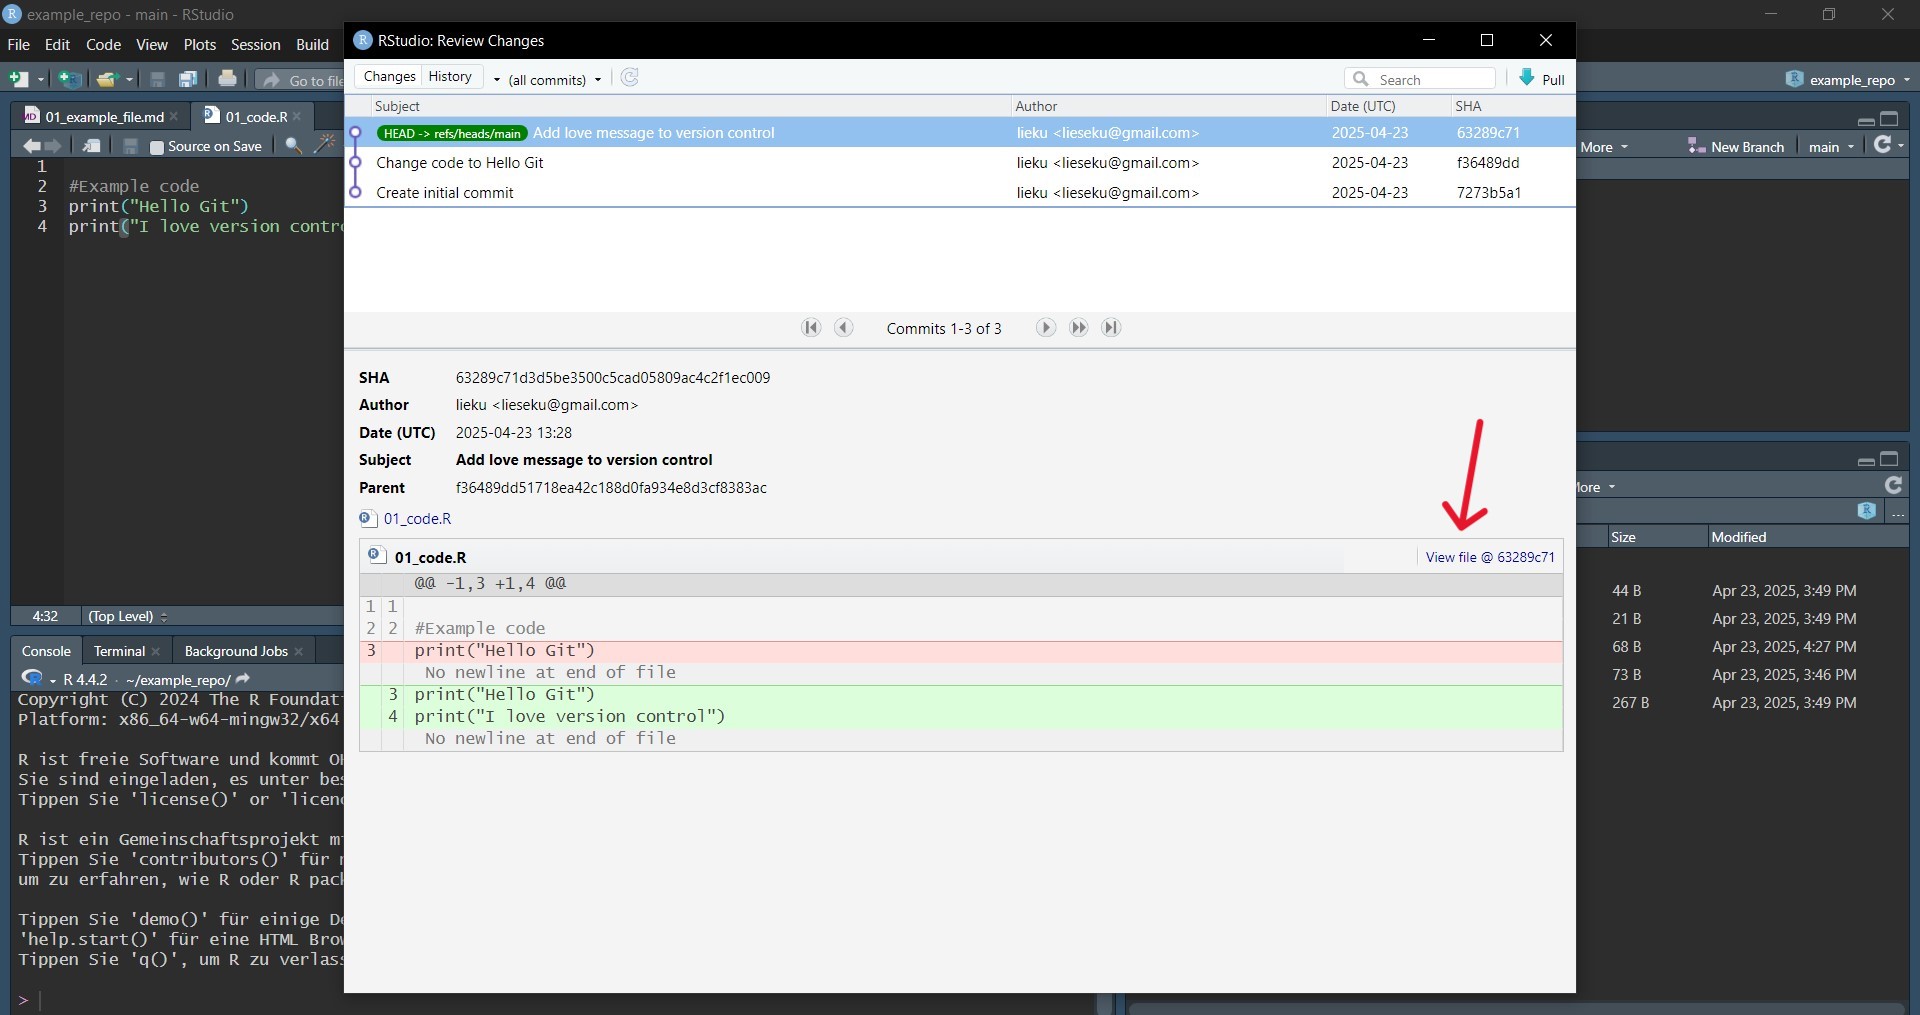Viewport: 1920px width, 1015px height.
Task: Click the refresh icon in Review Changes toolbar
Action: coord(629,78)
